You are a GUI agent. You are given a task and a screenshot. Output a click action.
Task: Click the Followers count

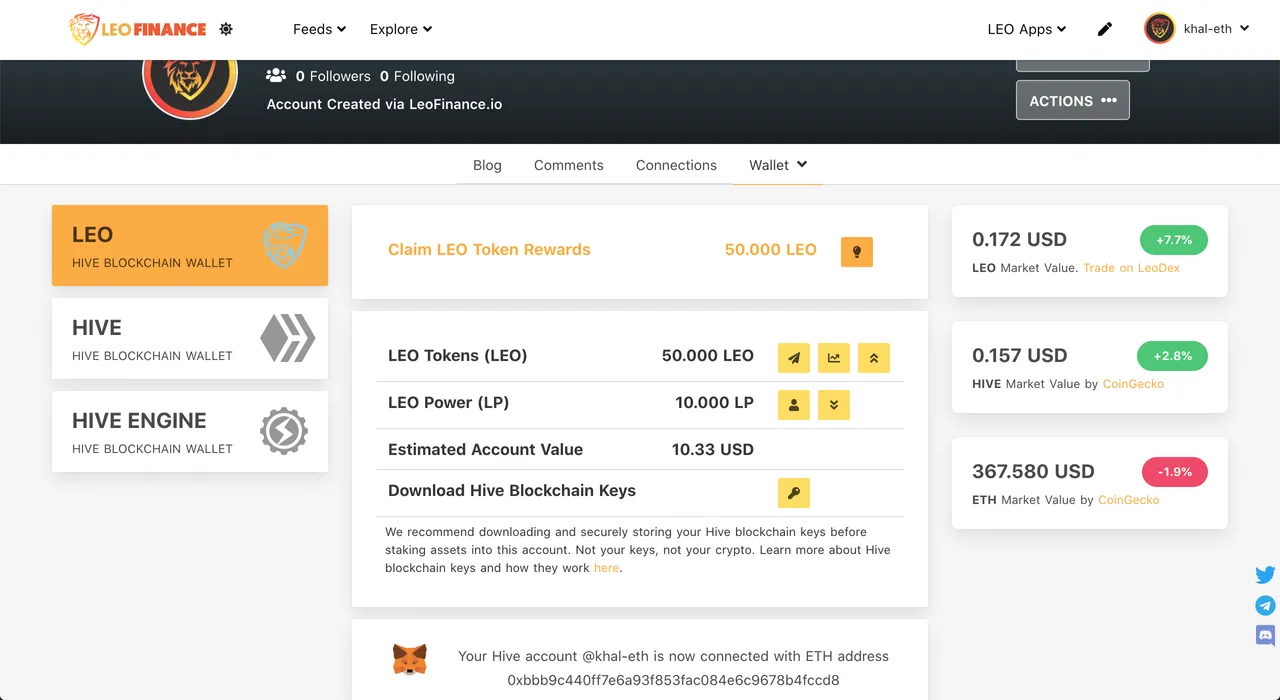[333, 76]
